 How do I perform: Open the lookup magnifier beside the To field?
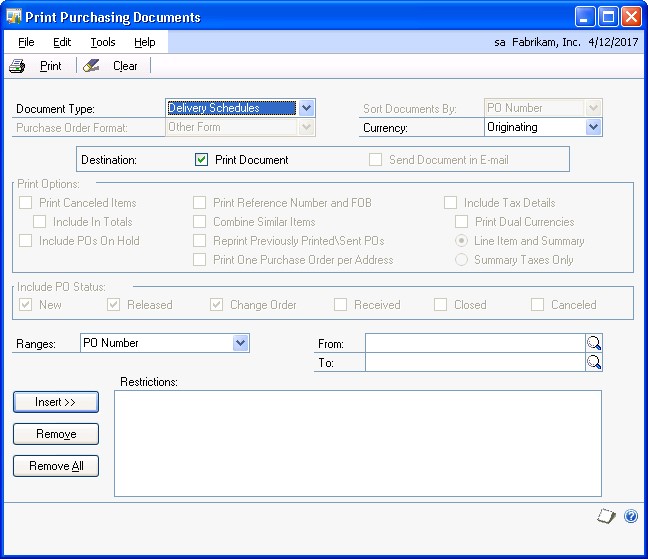[x=594, y=362]
